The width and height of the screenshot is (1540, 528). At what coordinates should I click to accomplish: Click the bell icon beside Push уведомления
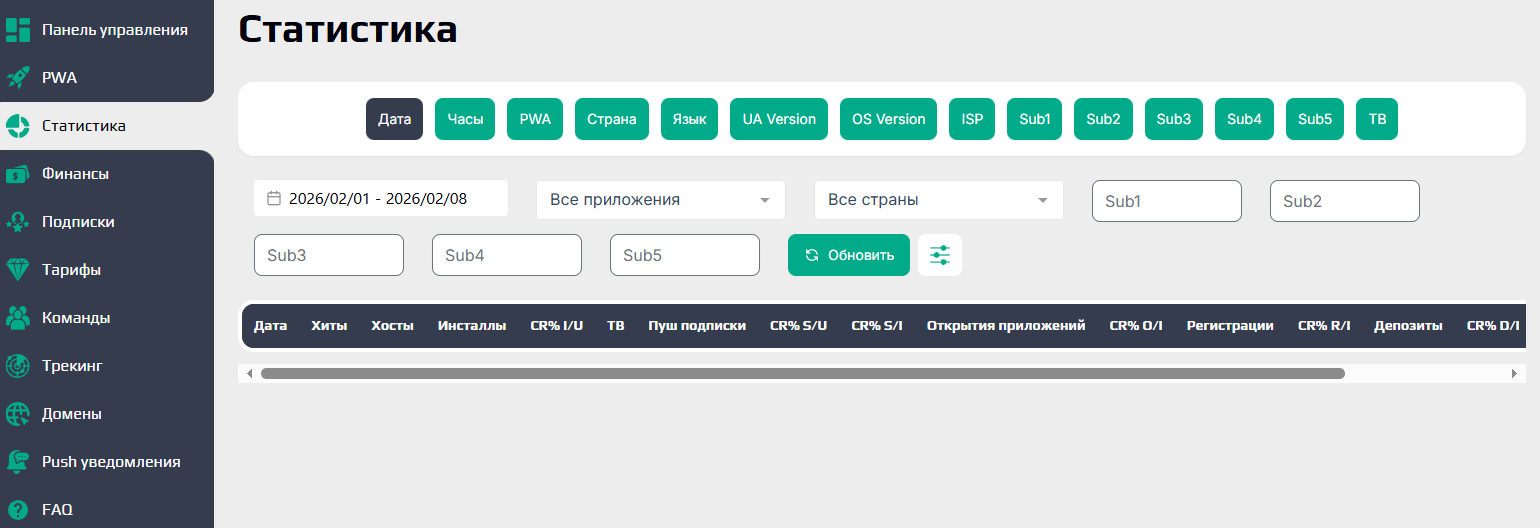tap(18, 462)
